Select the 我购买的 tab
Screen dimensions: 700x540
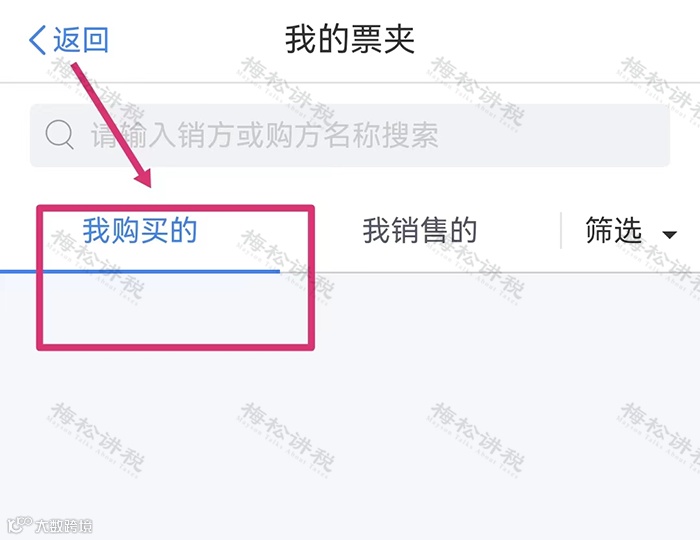pos(140,230)
